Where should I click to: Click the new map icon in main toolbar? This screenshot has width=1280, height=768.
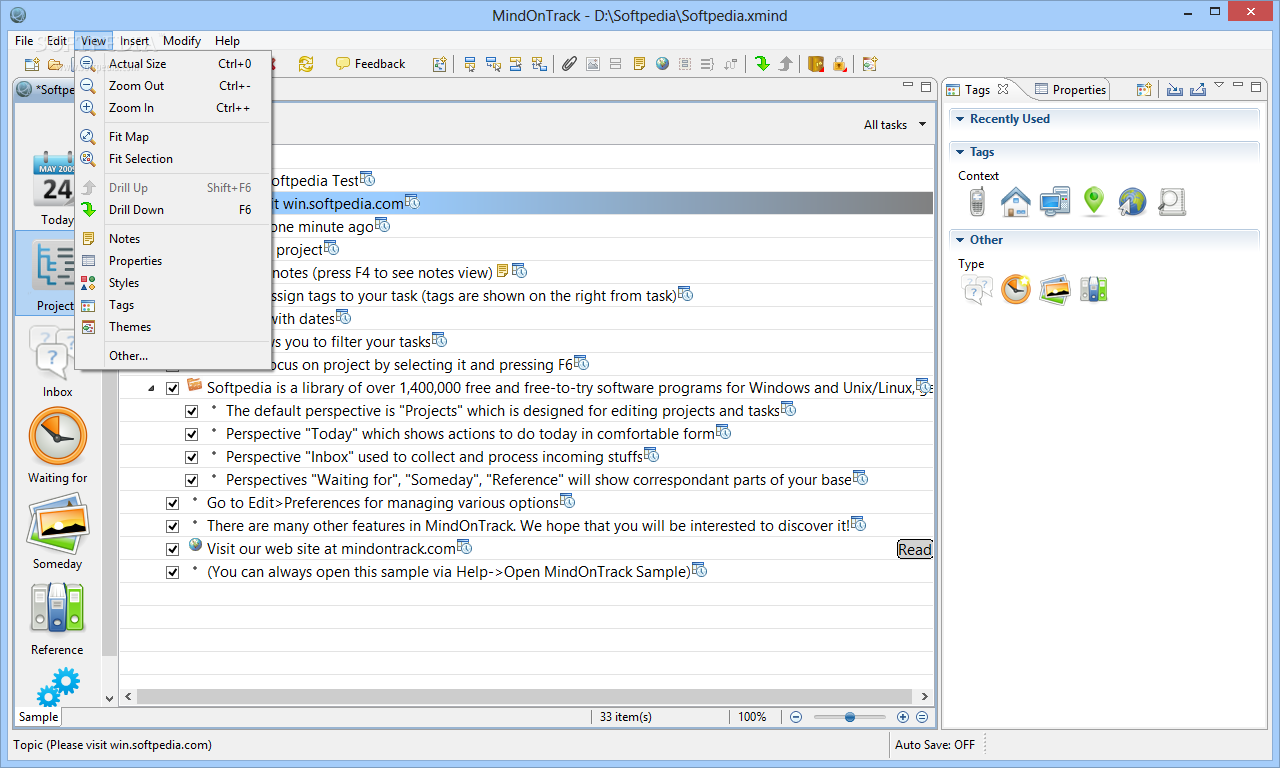pos(32,64)
